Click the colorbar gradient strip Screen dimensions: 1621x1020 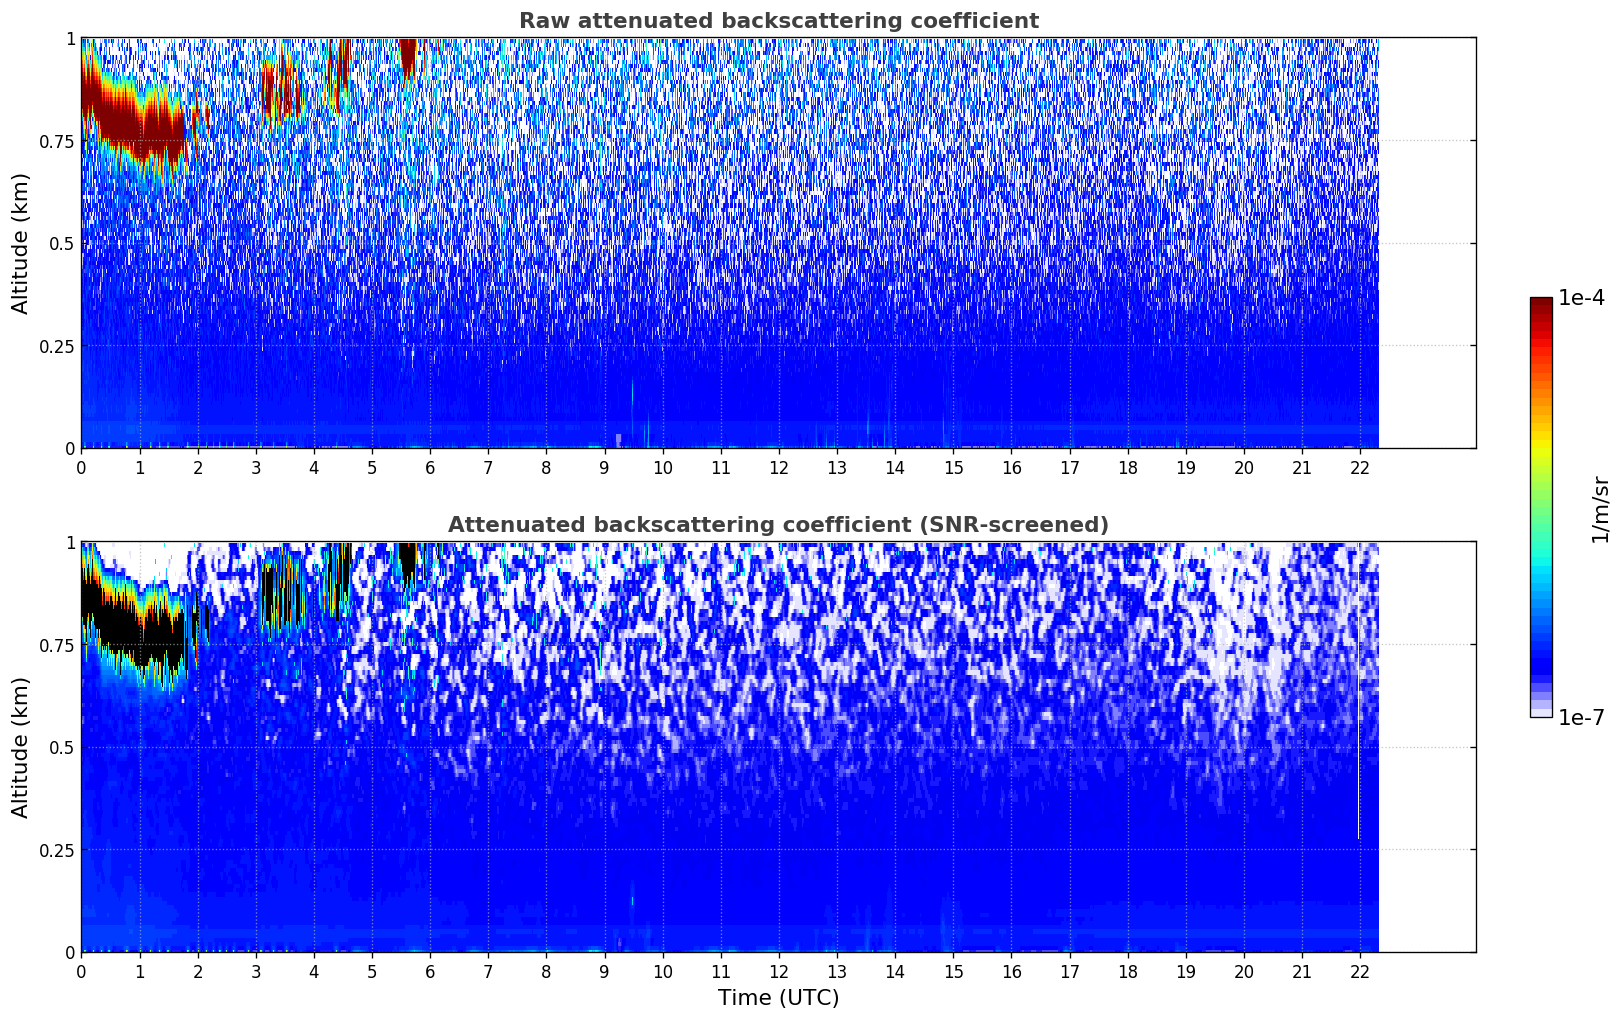(1541, 507)
